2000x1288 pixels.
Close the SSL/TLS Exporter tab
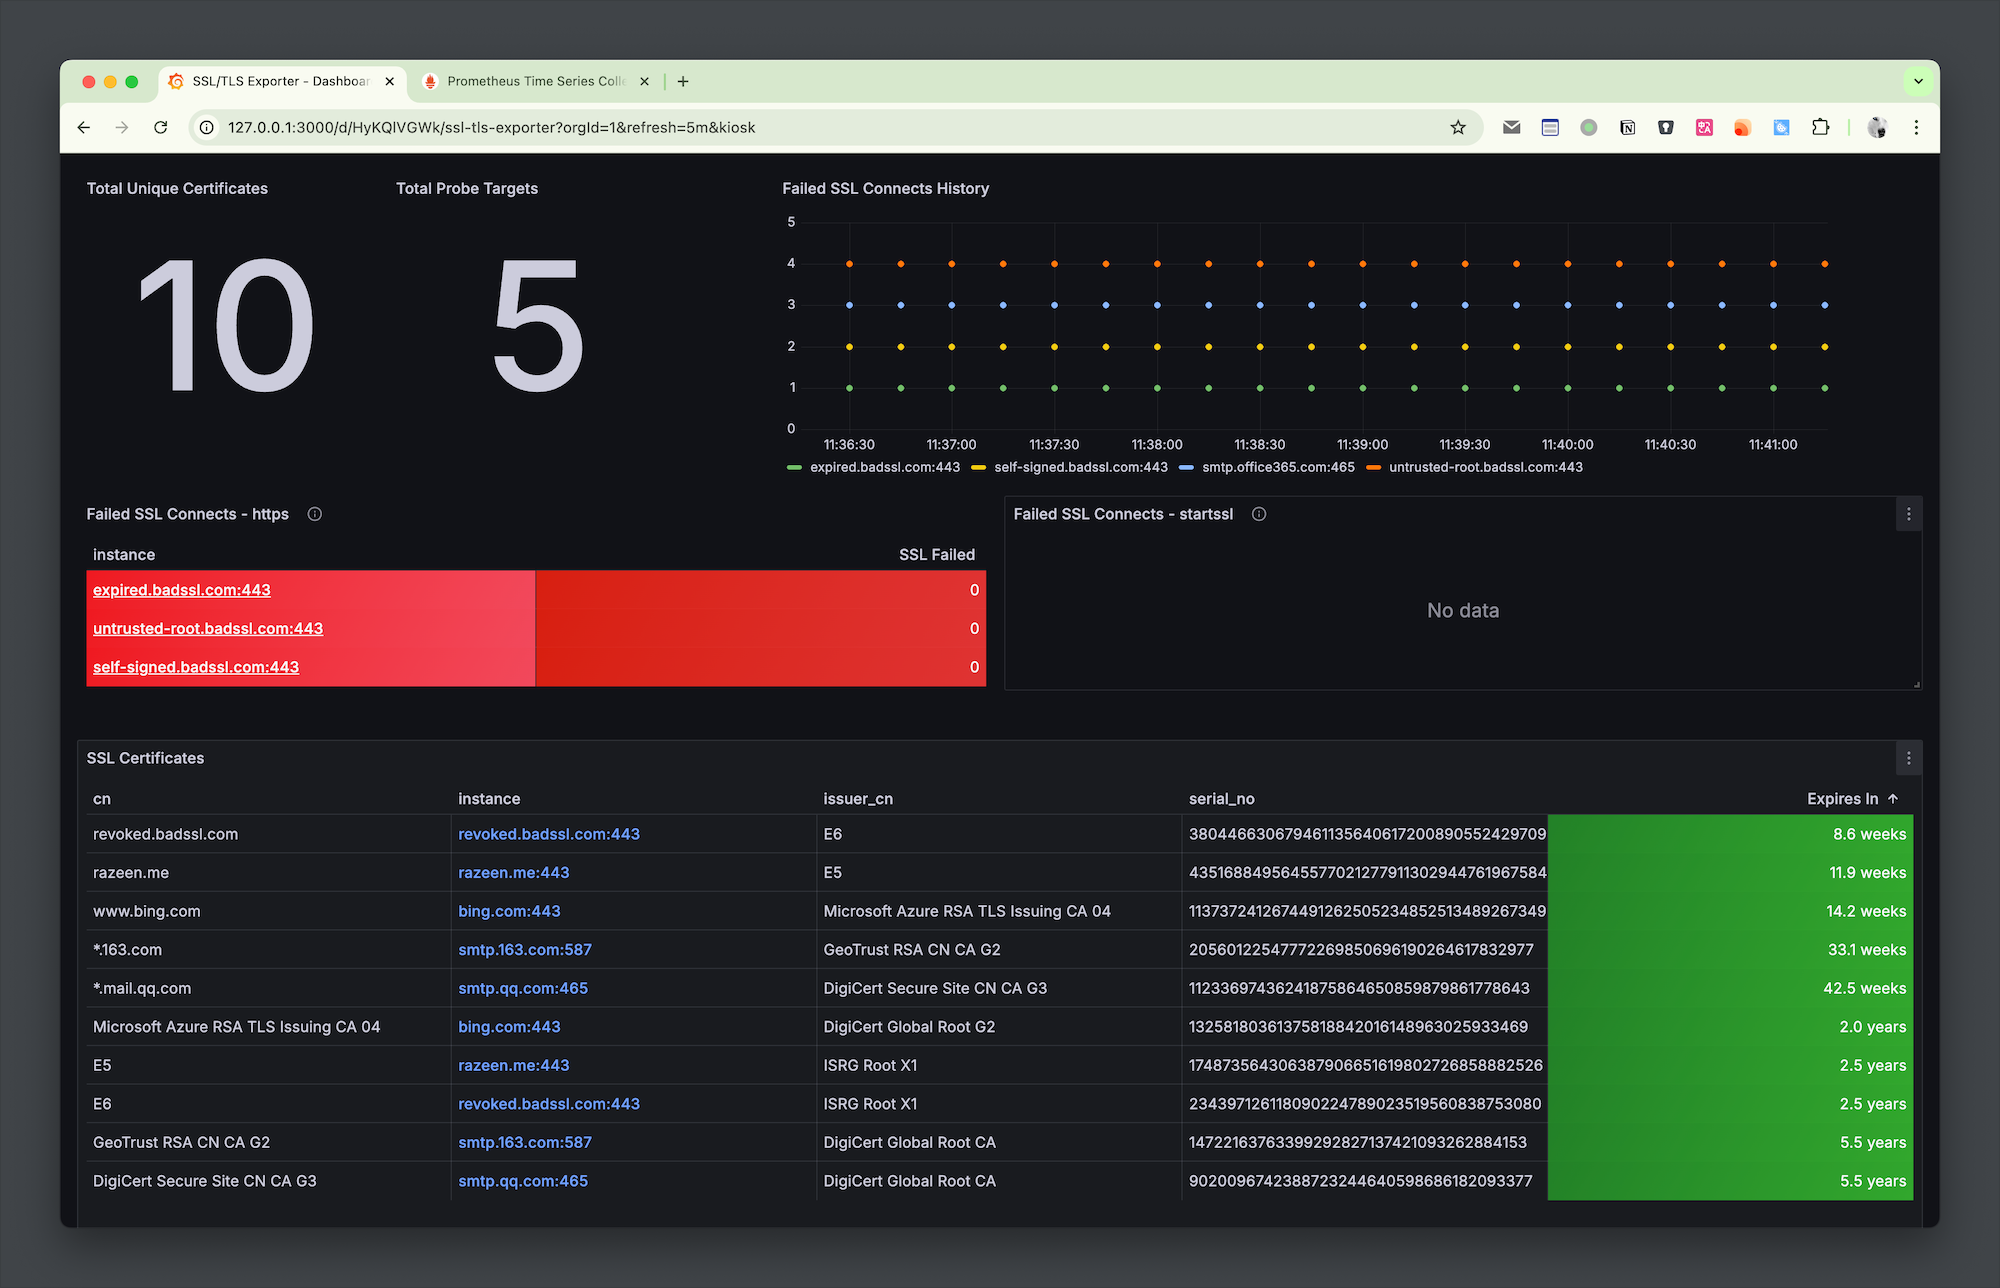pyautogui.click(x=390, y=82)
